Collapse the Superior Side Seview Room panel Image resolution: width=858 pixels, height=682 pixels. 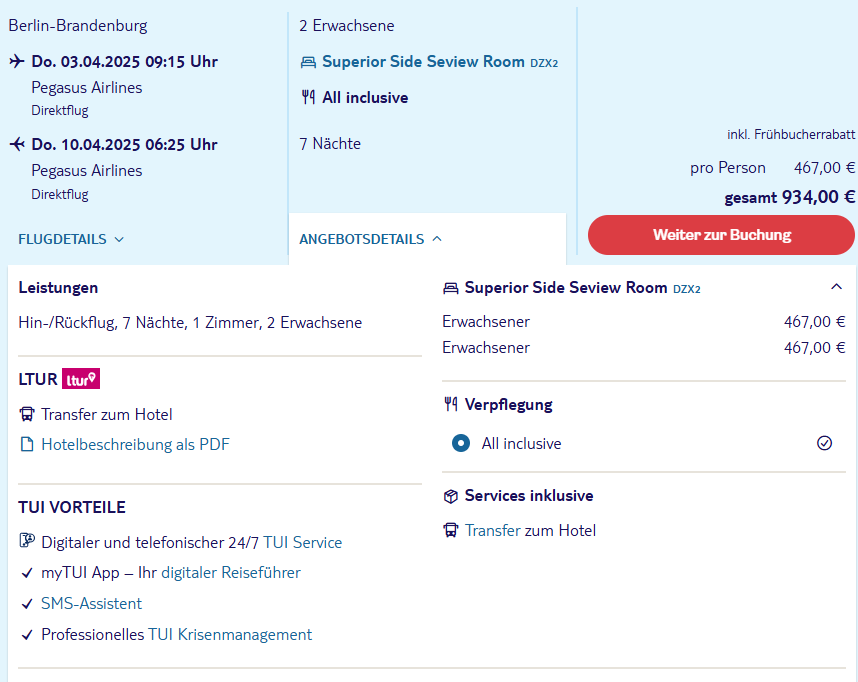(x=836, y=288)
